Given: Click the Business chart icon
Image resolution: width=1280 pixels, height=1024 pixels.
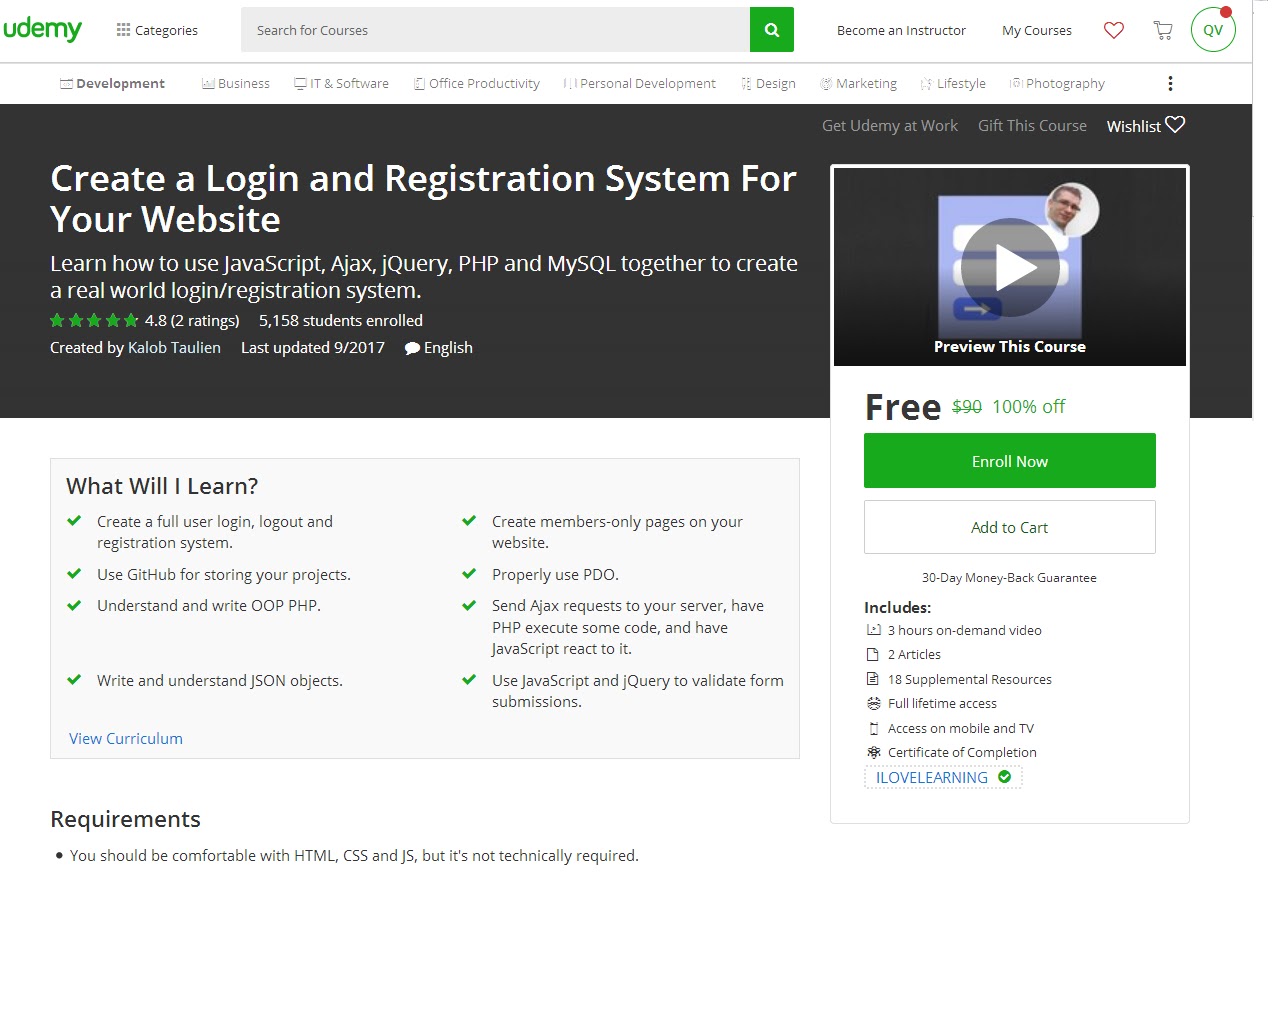Looking at the screenshot, I should click(x=208, y=84).
